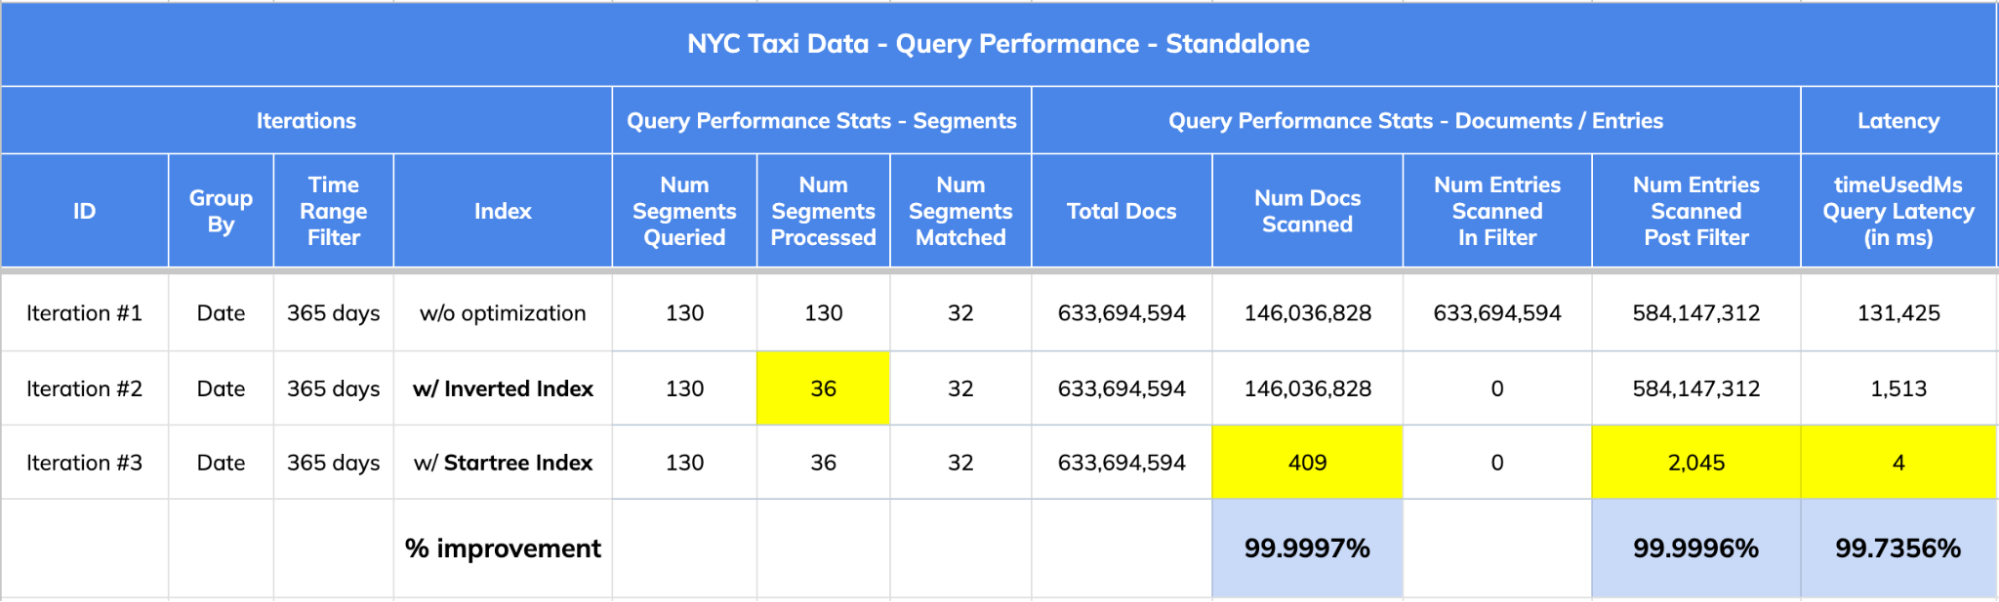Select the 'Iterations' group header

[306, 121]
